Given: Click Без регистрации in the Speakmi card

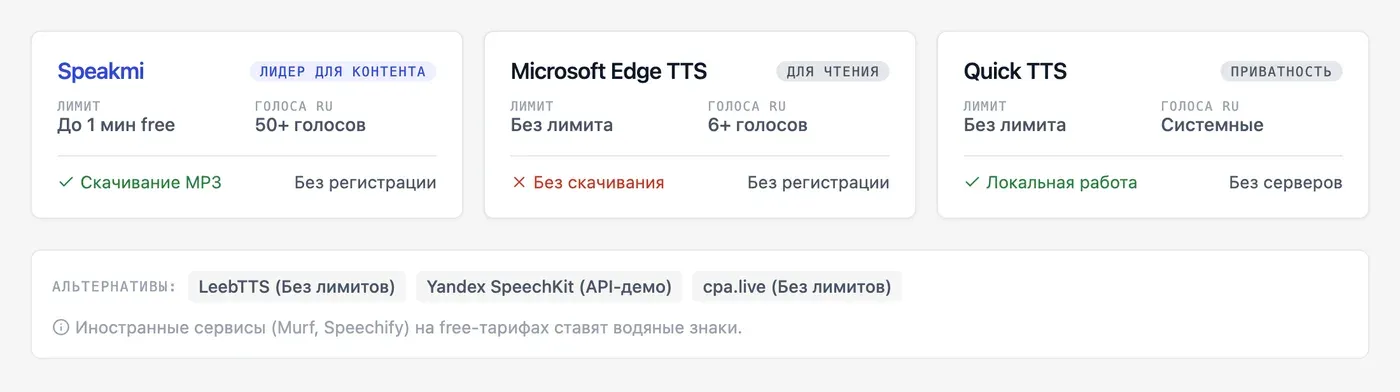Looking at the screenshot, I should pyautogui.click(x=365, y=183).
